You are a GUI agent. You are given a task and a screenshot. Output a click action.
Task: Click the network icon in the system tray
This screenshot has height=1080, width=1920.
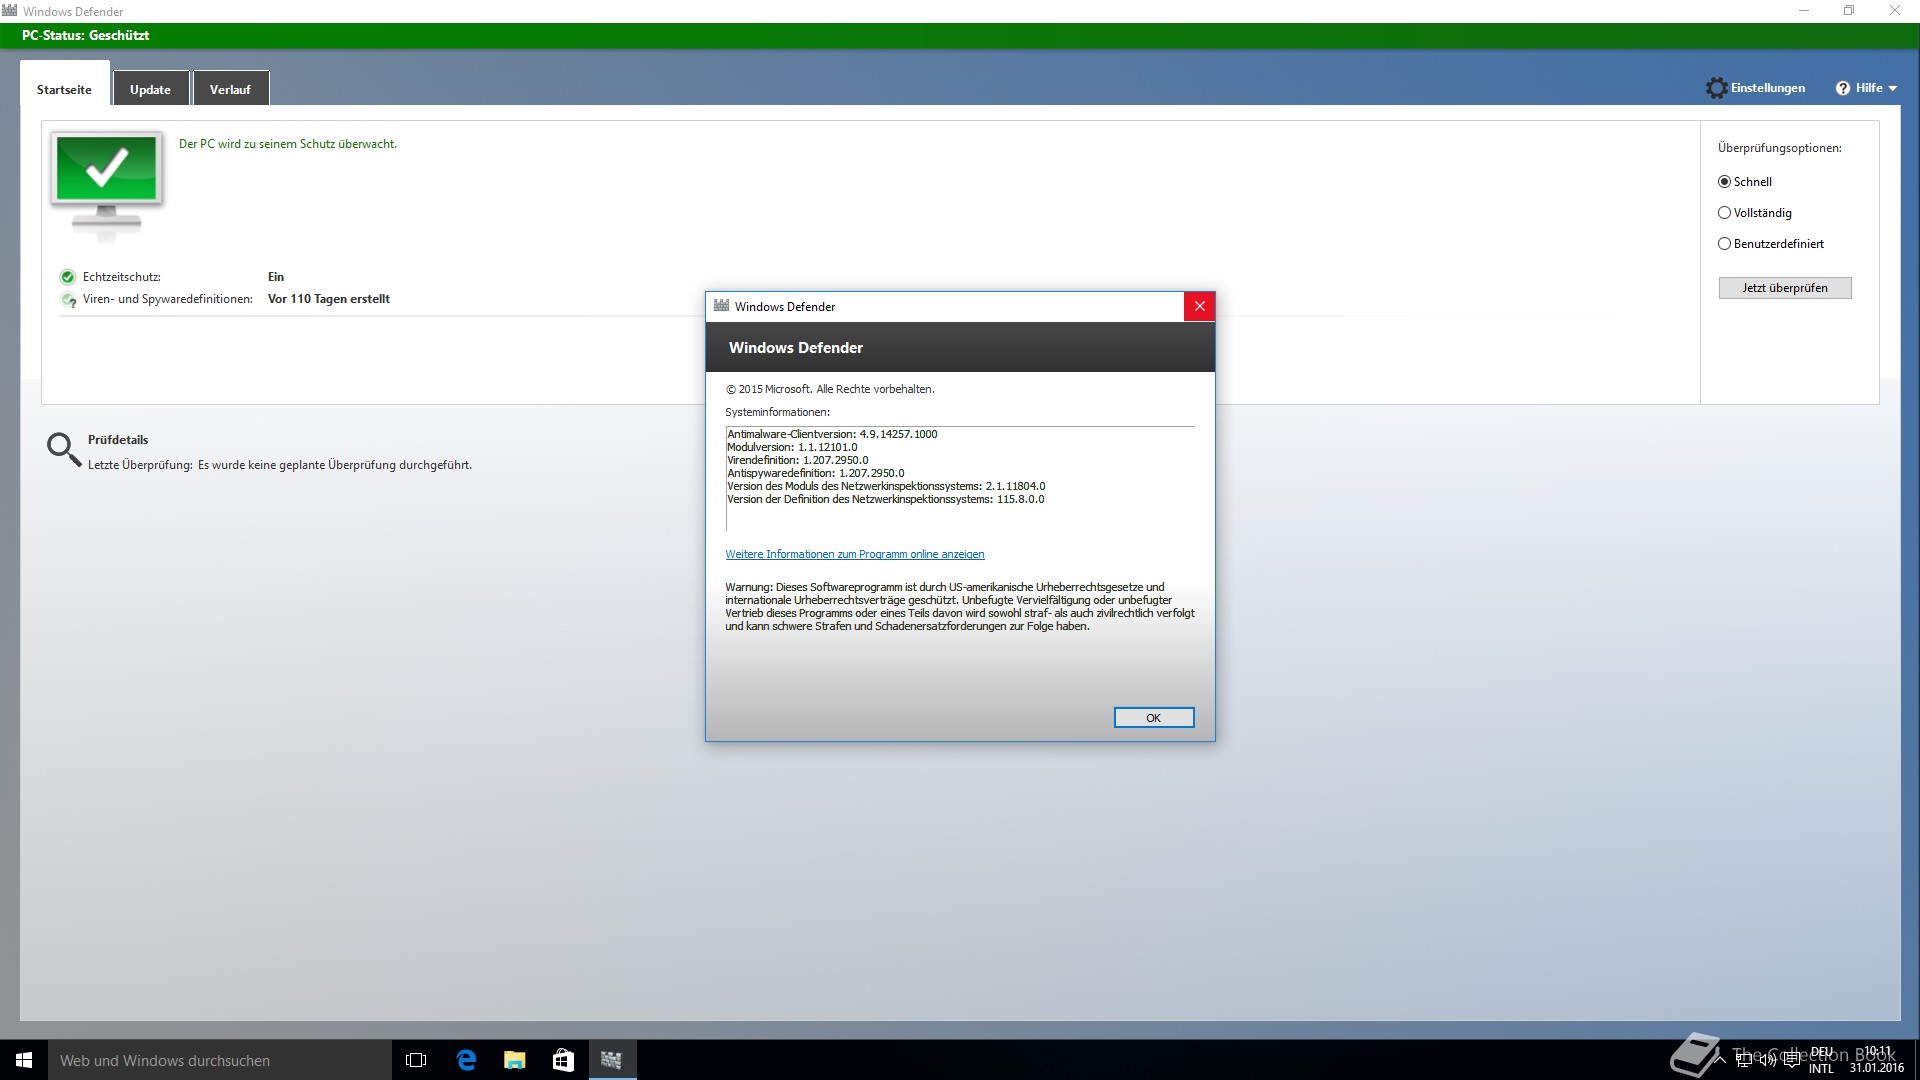pyautogui.click(x=1745, y=1060)
